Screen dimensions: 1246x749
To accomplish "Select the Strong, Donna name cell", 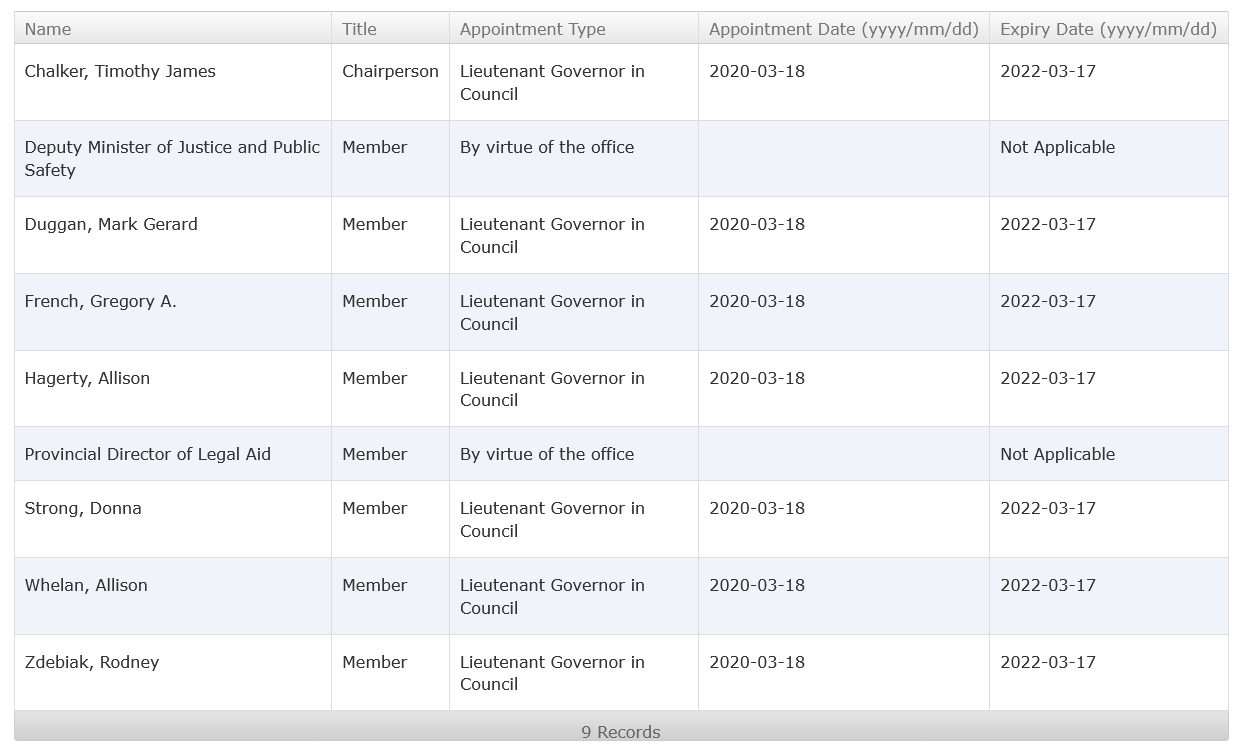I will 83,508.
